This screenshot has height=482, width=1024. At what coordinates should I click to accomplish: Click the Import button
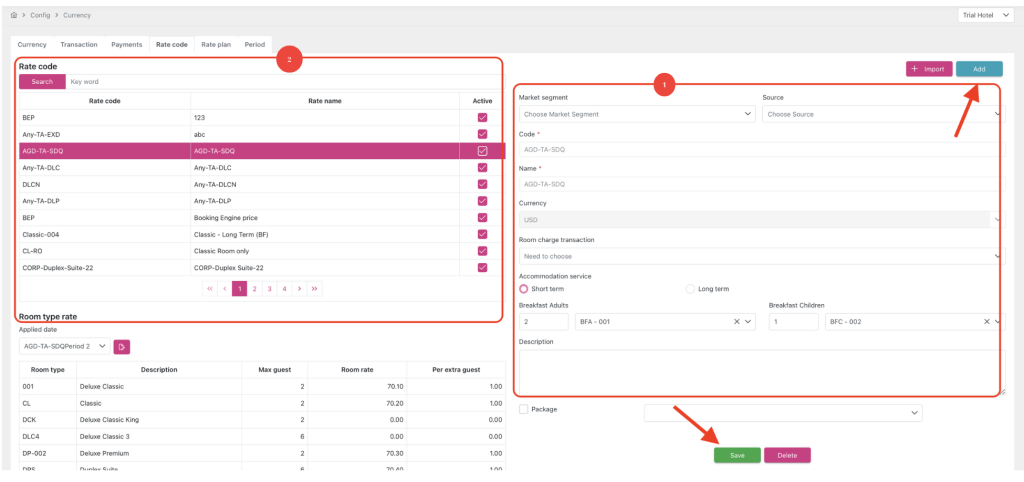click(x=929, y=69)
